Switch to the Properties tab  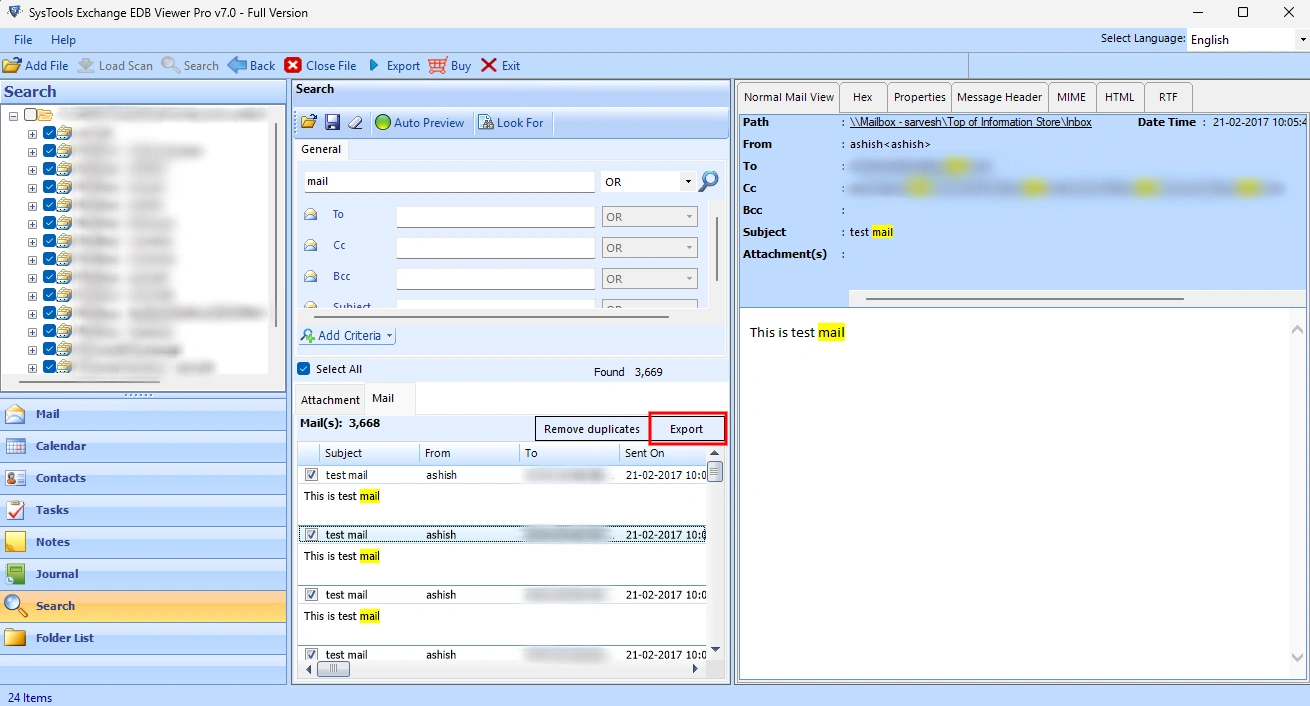919,97
